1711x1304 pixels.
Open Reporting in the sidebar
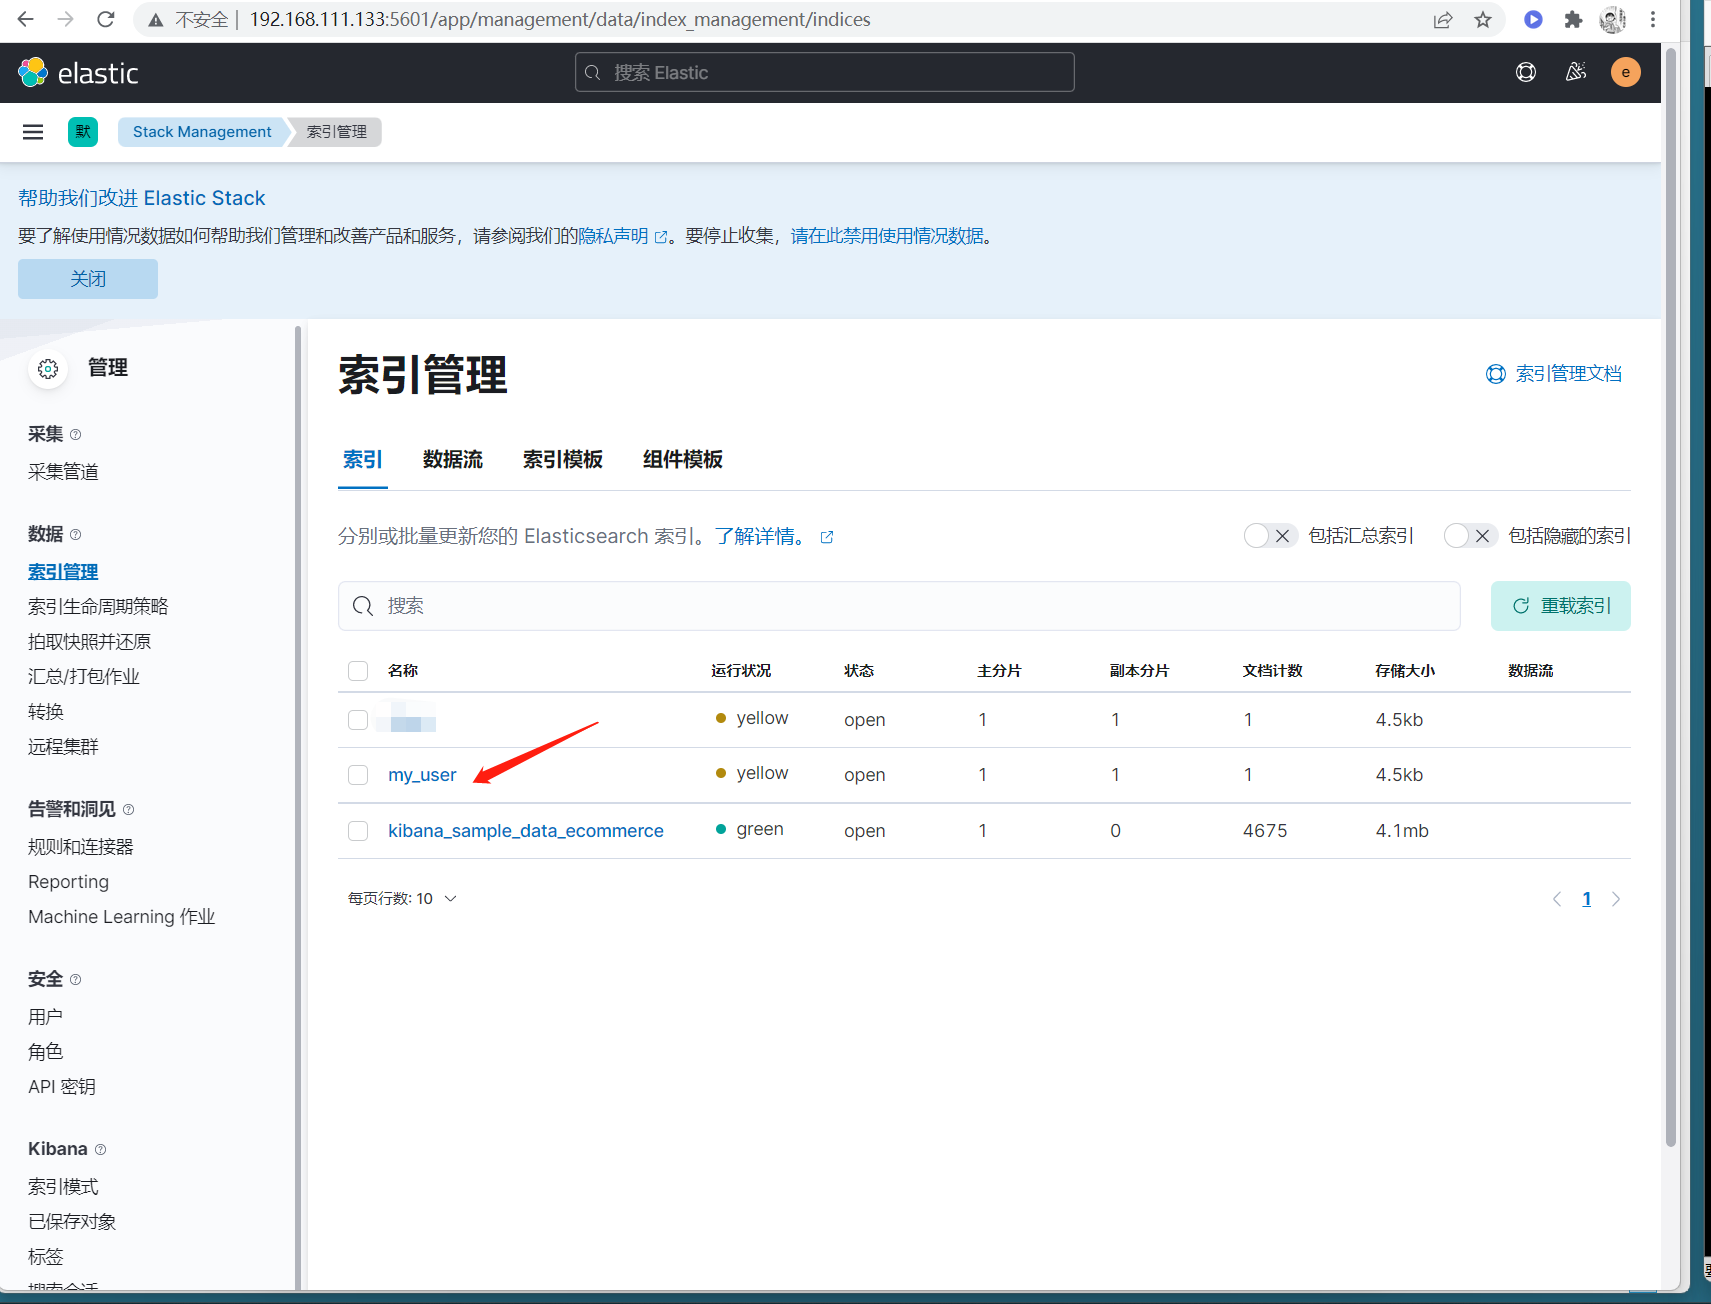[68, 882]
